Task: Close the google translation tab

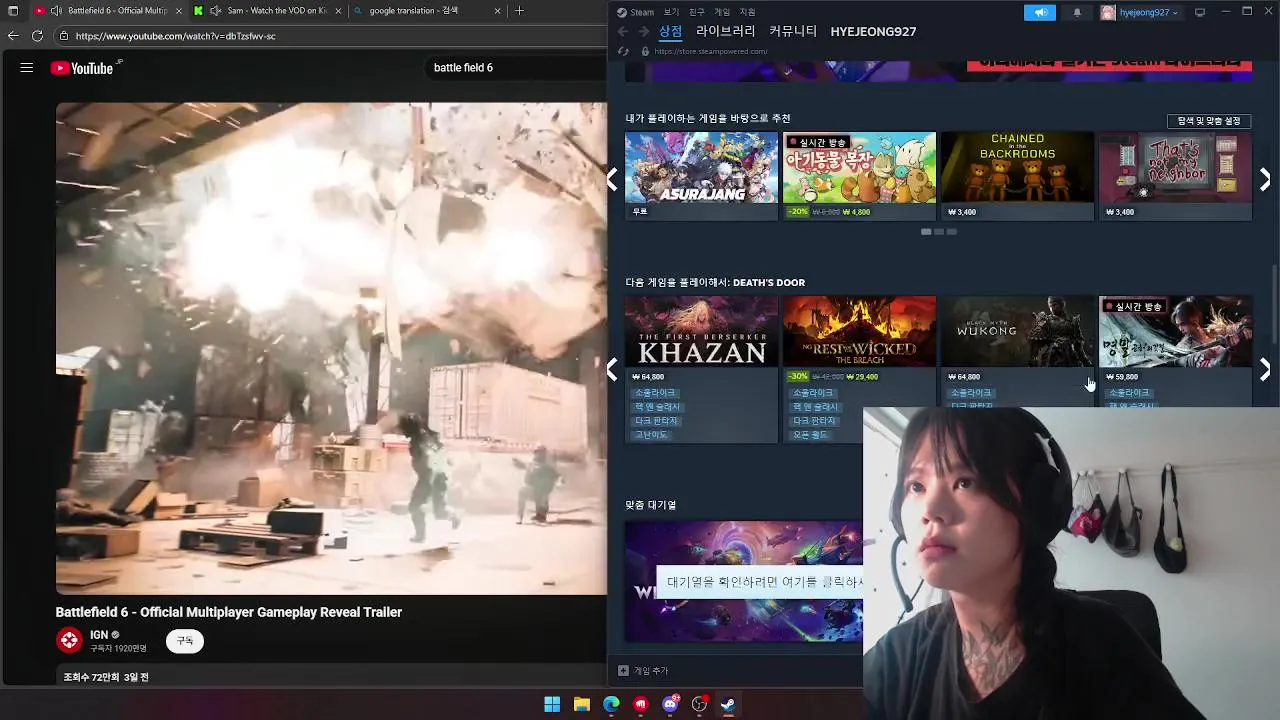Action: (497, 11)
